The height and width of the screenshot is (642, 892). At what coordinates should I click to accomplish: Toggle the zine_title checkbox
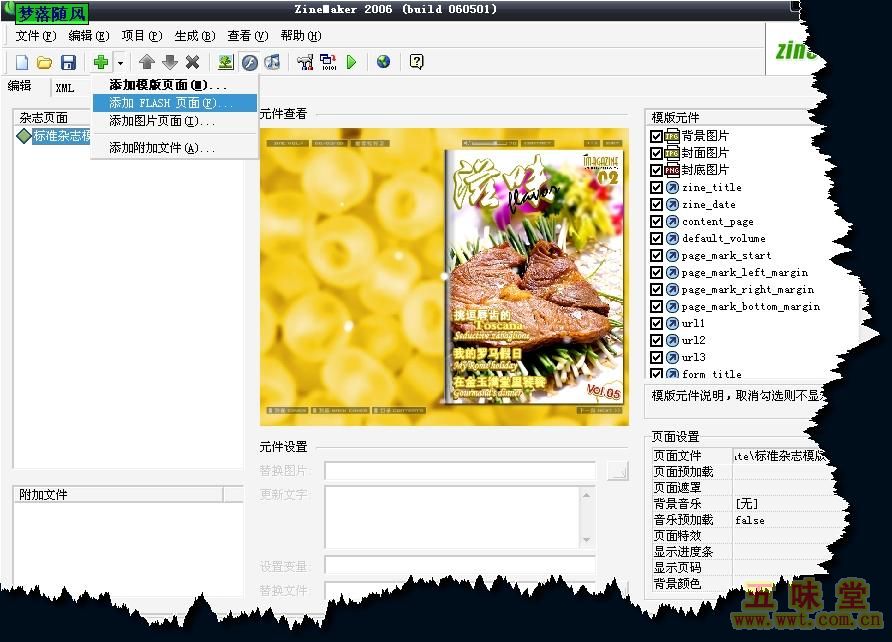(x=656, y=187)
